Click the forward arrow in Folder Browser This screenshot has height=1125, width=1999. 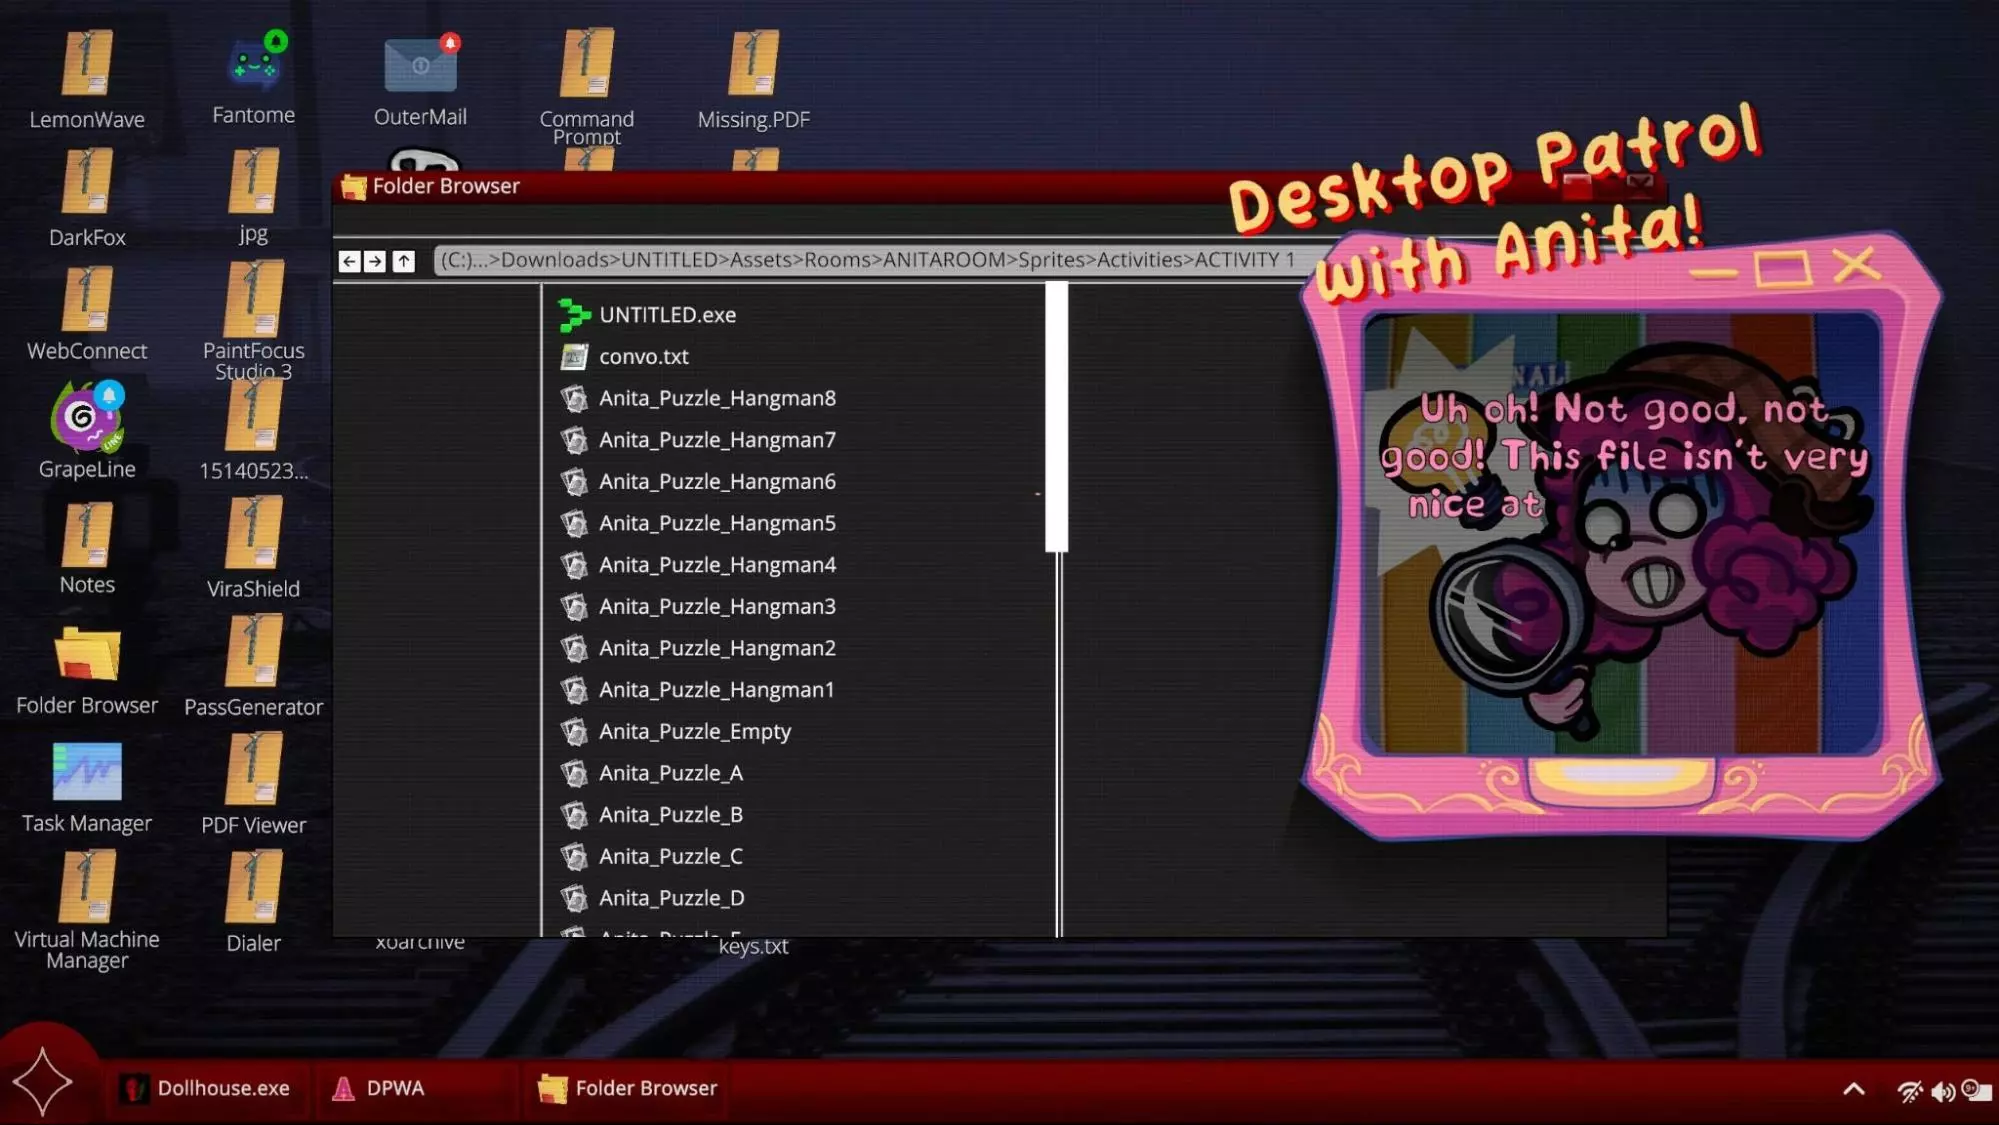[x=375, y=261]
